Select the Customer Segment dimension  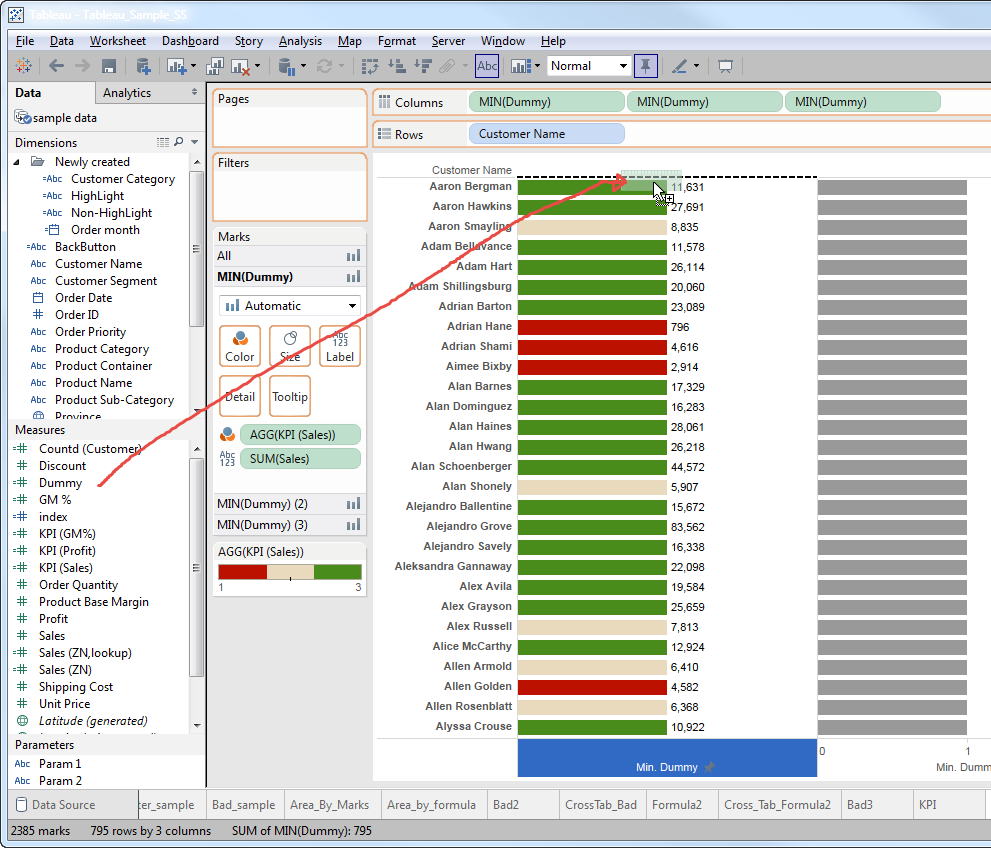tap(106, 281)
